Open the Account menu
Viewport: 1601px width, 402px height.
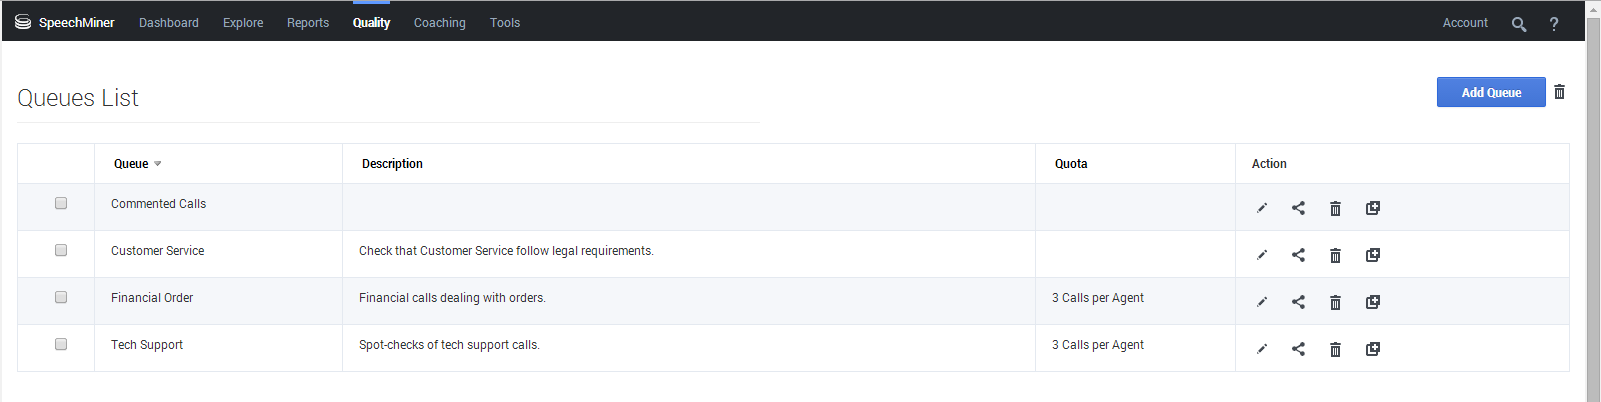coord(1465,23)
